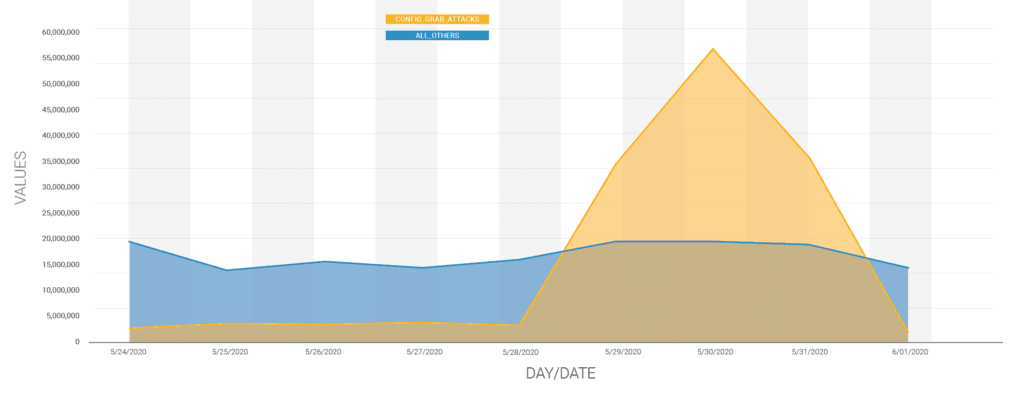Viewport: 1024px width, 404px height.
Task: Click the orange peak point at 5/30/2020
Action: [712, 48]
